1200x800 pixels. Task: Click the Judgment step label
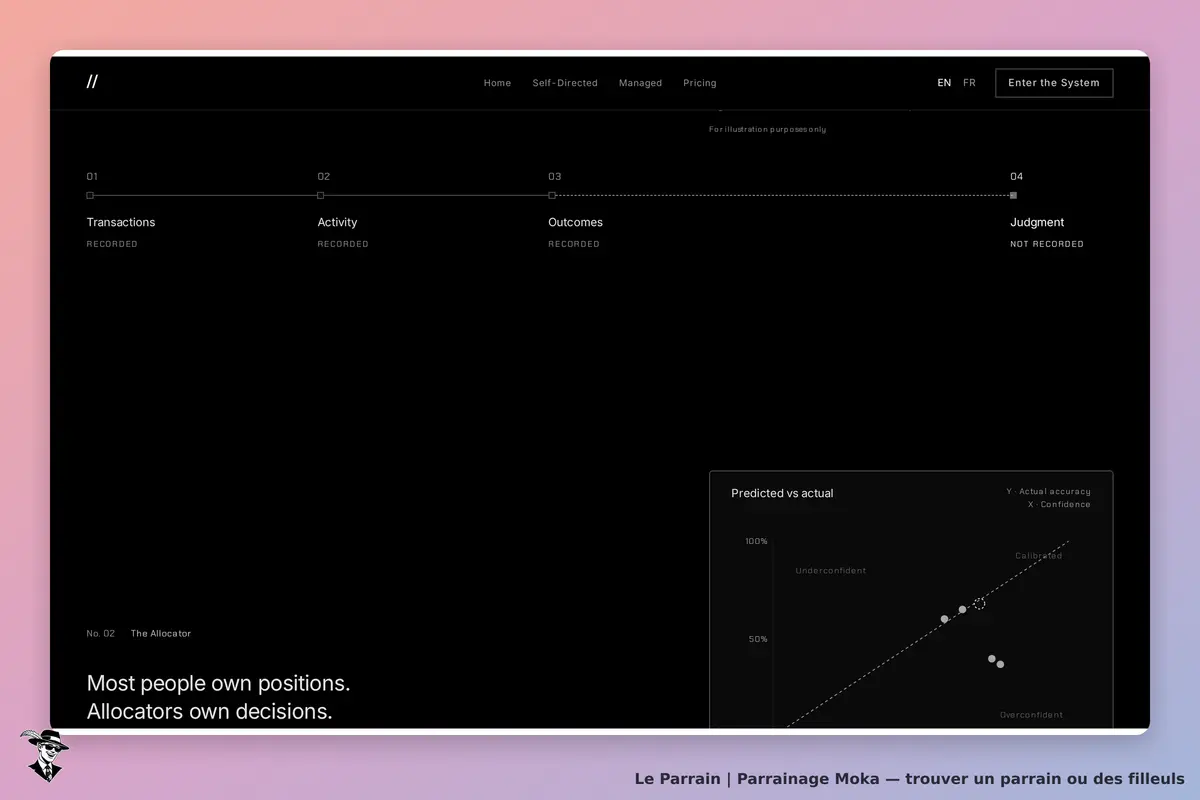pyautogui.click(x=1037, y=222)
